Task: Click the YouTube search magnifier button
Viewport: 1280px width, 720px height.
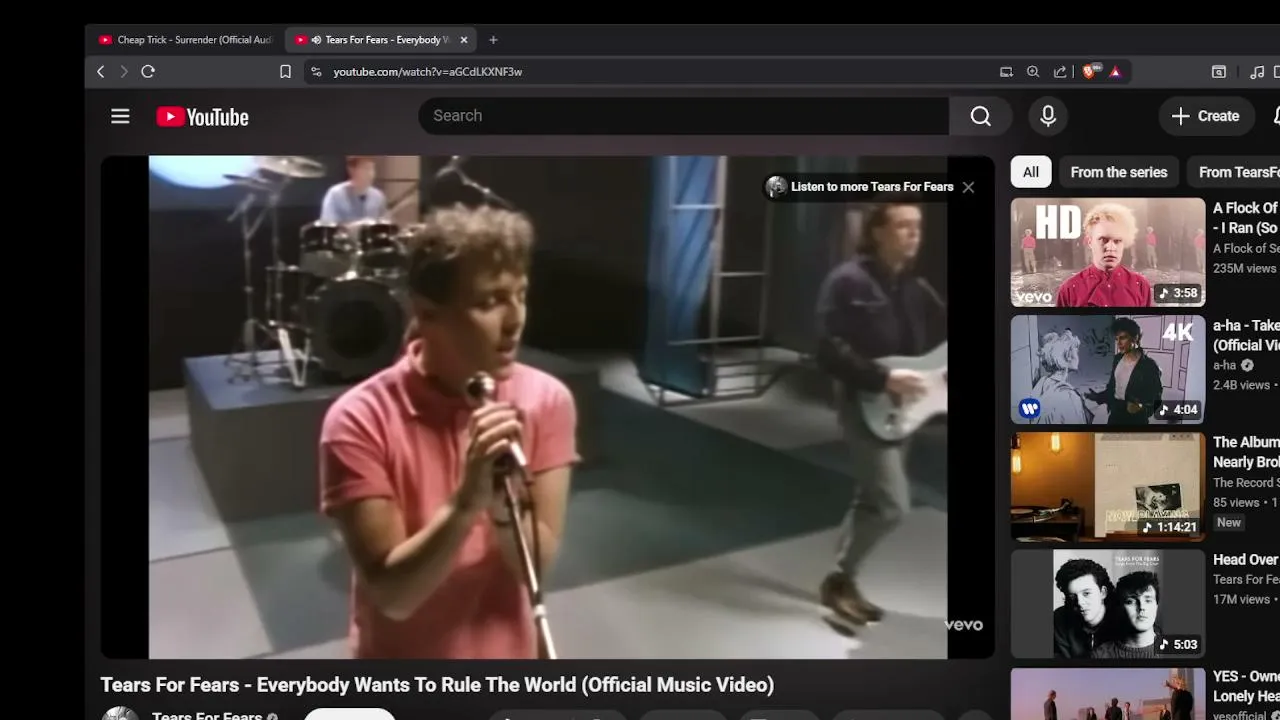Action: (x=980, y=116)
